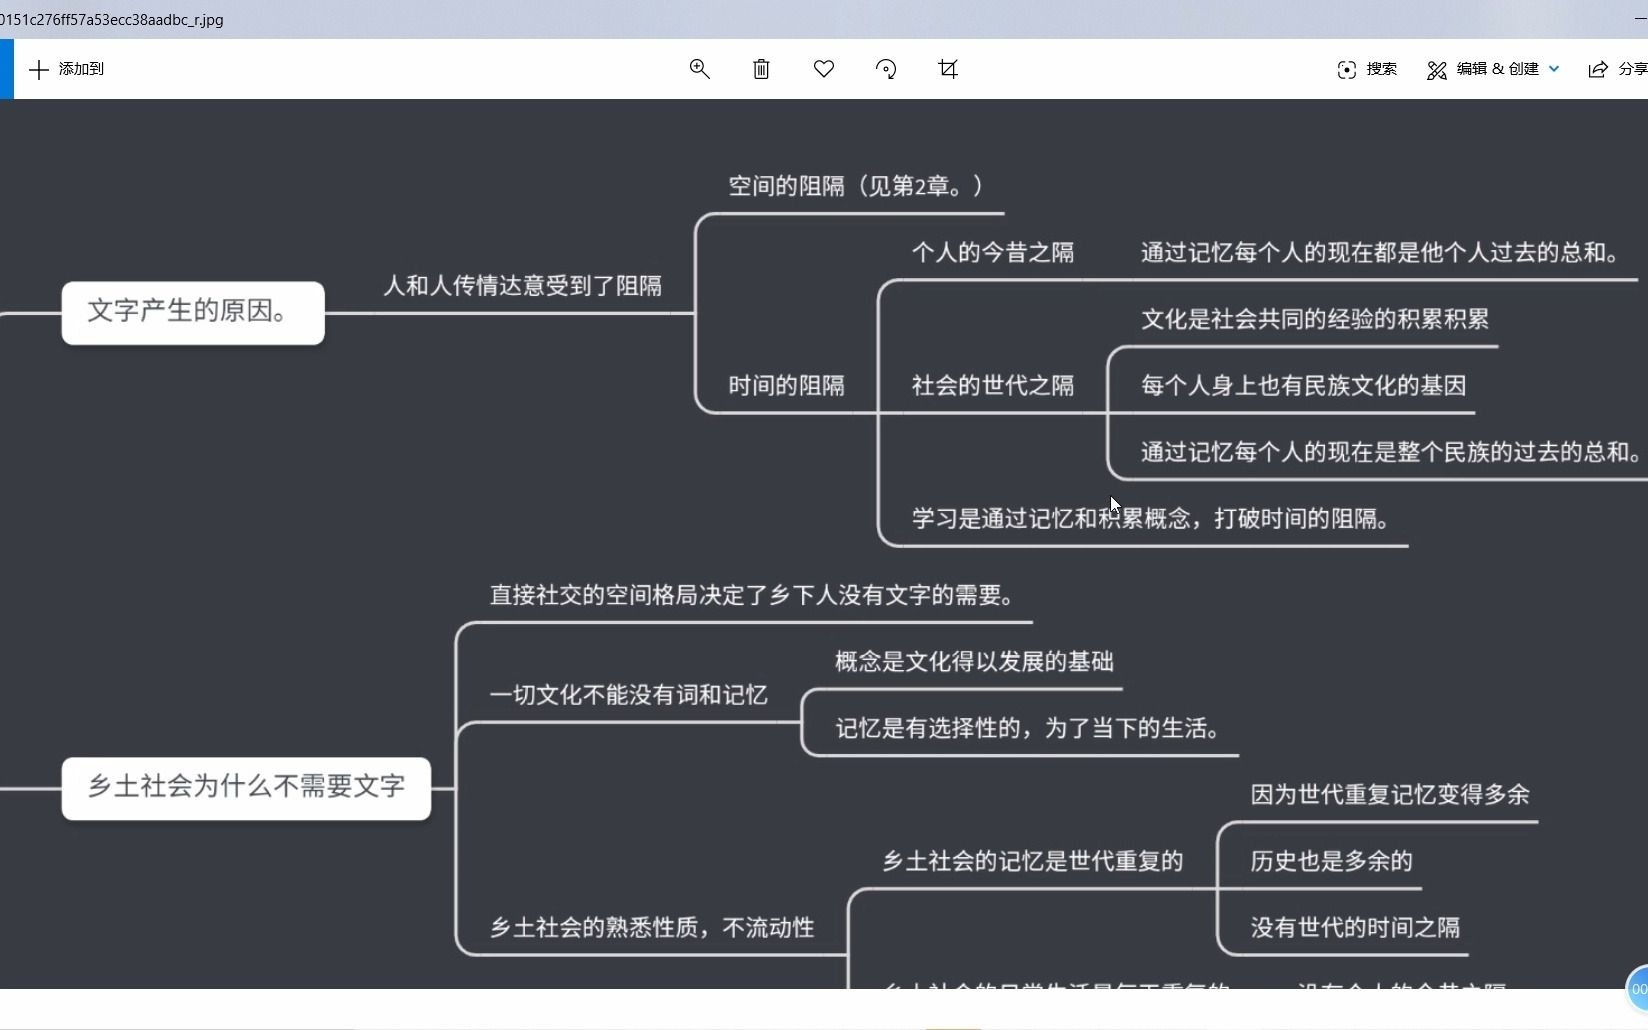Image resolution: width=1648 pixels, height=1030 pixels.
Task: Rotate the image with rotate icon
Action: [x=886, y=69]
